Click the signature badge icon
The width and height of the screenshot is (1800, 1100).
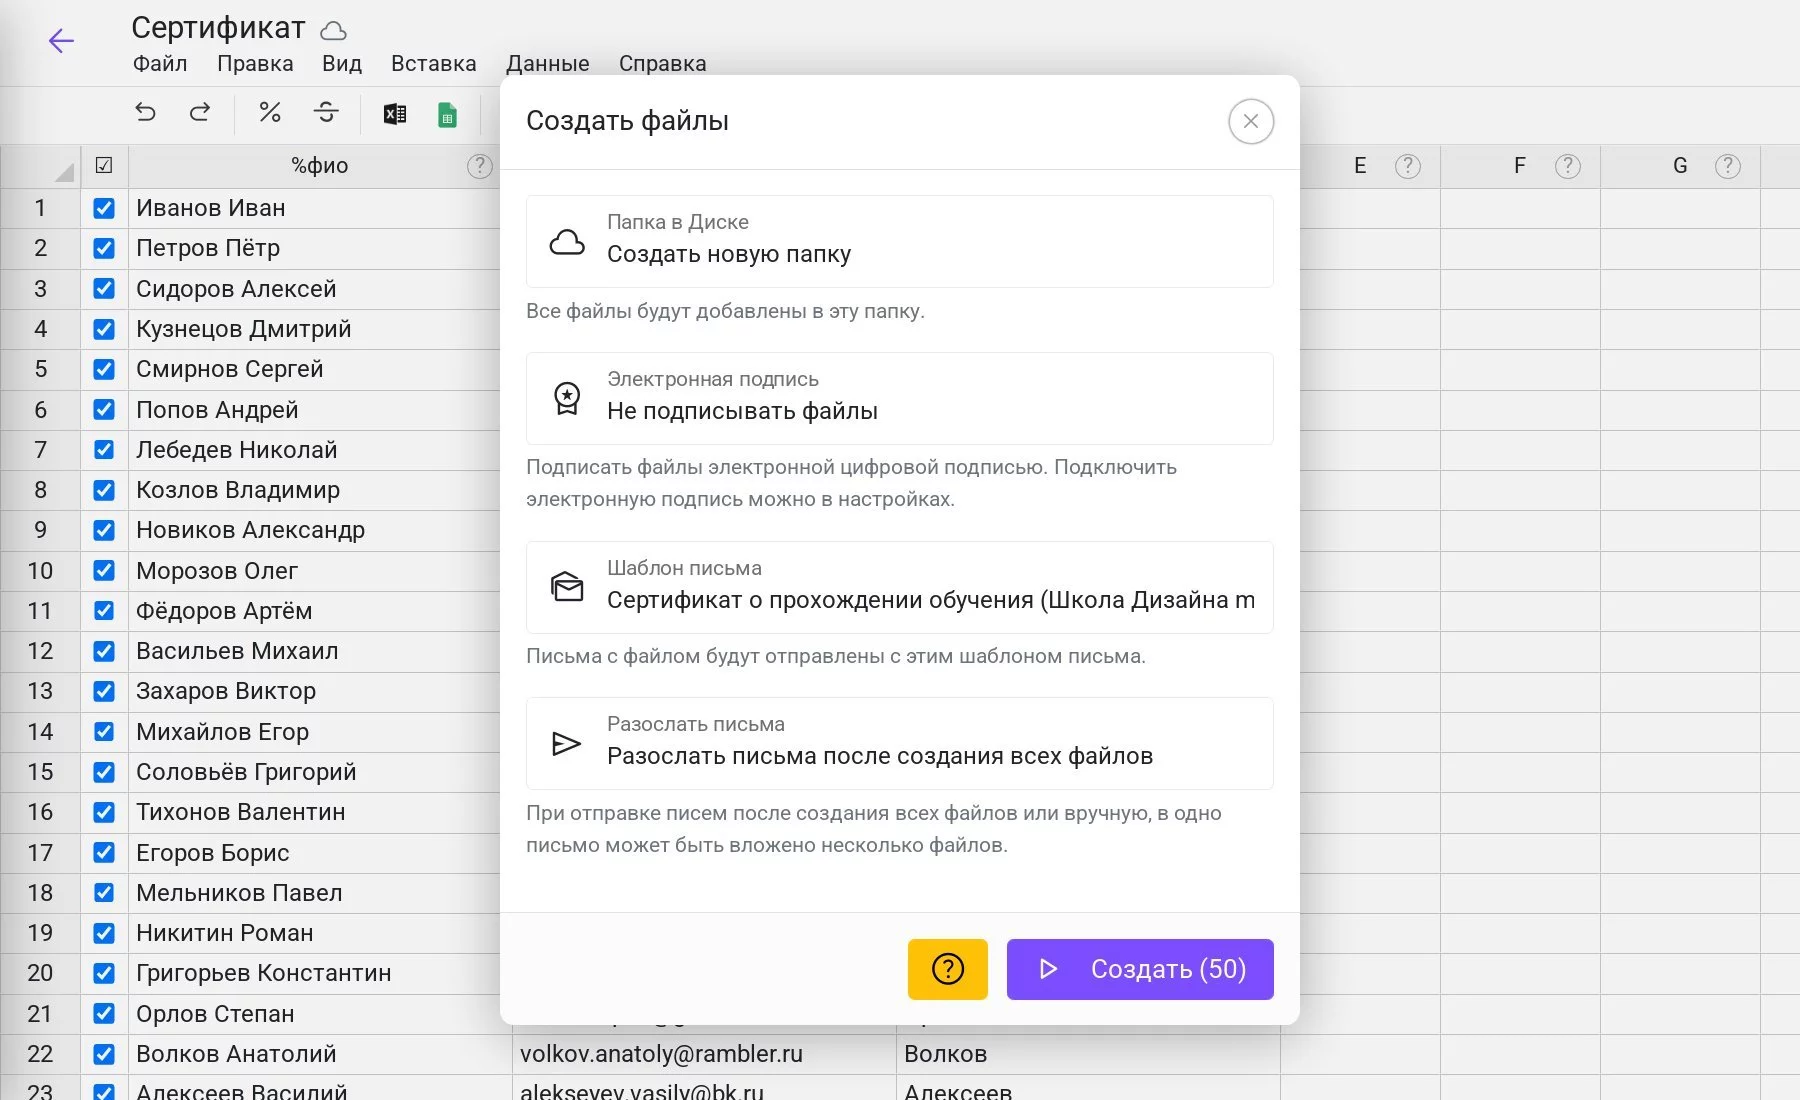pyautogui.click(x=567, y=398)
